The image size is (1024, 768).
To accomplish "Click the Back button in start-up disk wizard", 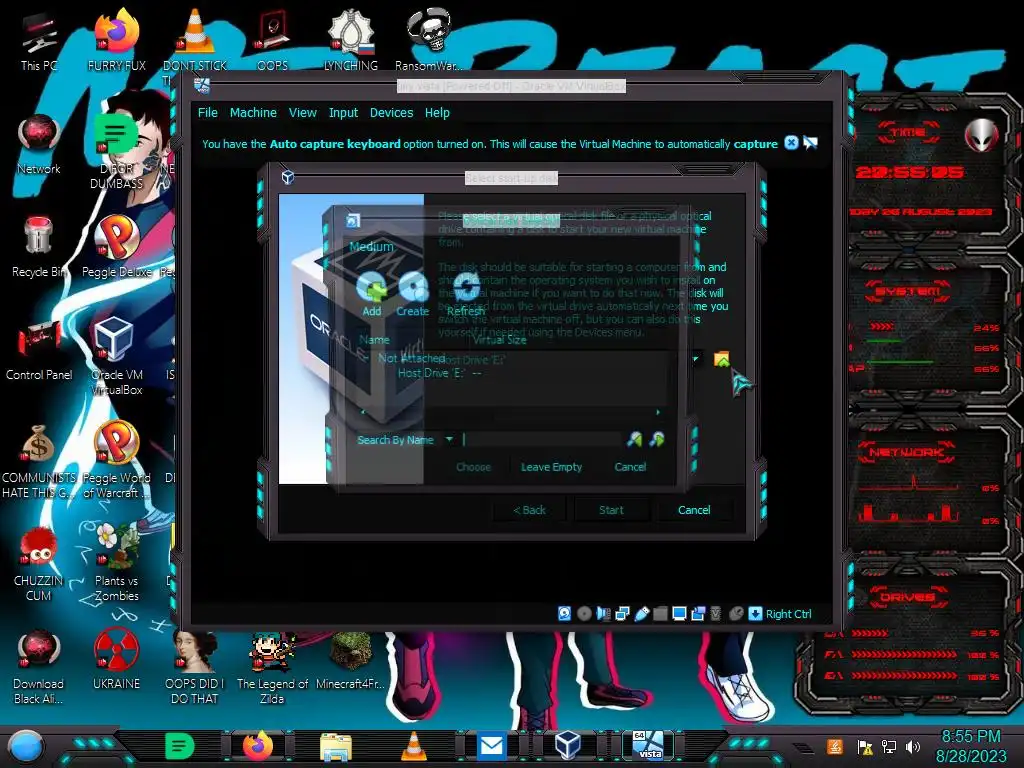I will (x=529, y=510).
